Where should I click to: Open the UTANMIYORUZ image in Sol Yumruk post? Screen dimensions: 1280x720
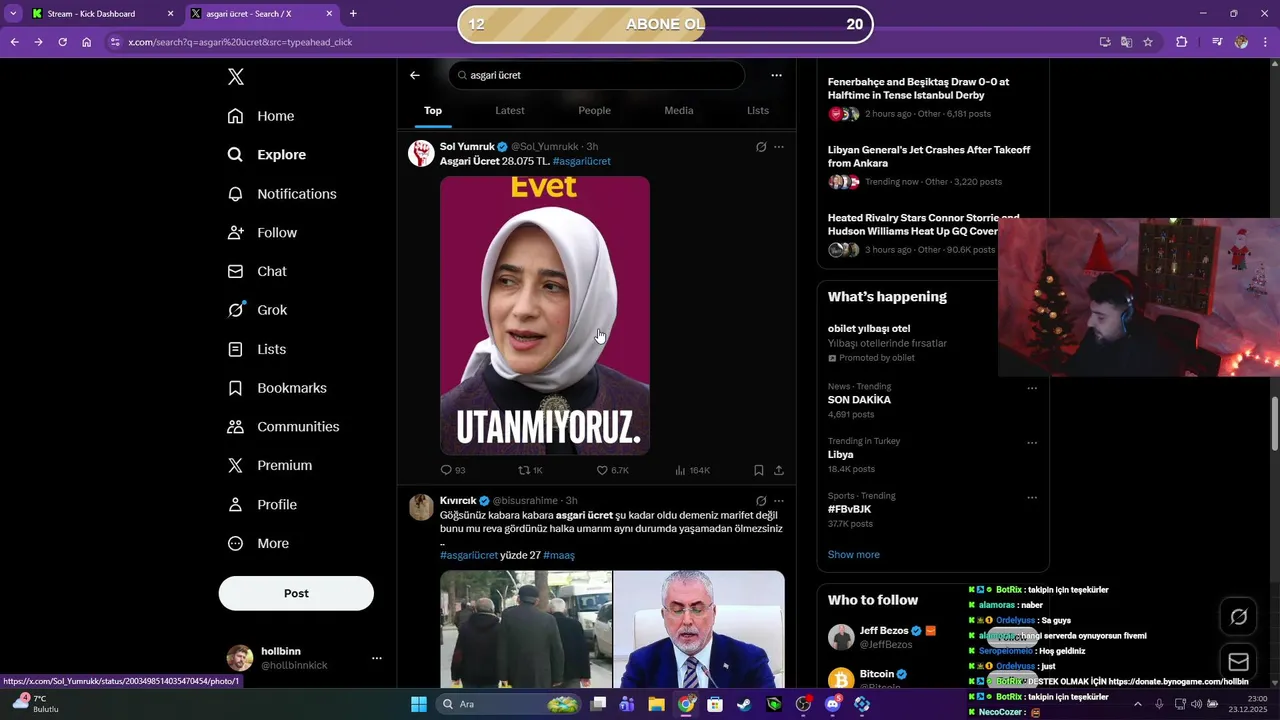pyautogui.click(x=545, y=315)
